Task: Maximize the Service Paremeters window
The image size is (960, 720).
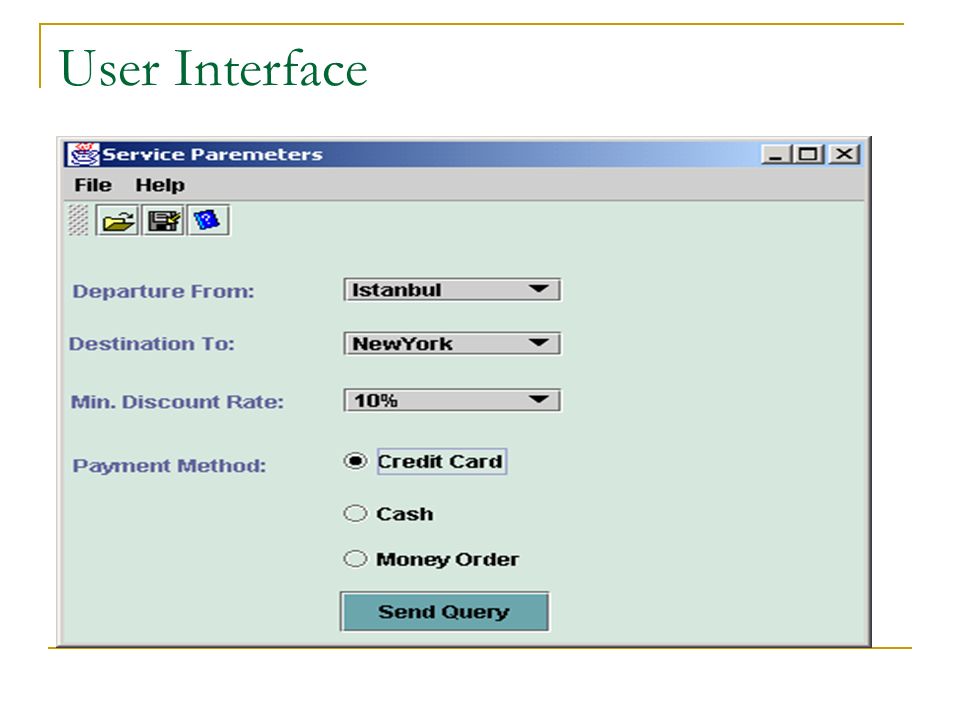Action: pyautogui.click(x=808, y=154)
